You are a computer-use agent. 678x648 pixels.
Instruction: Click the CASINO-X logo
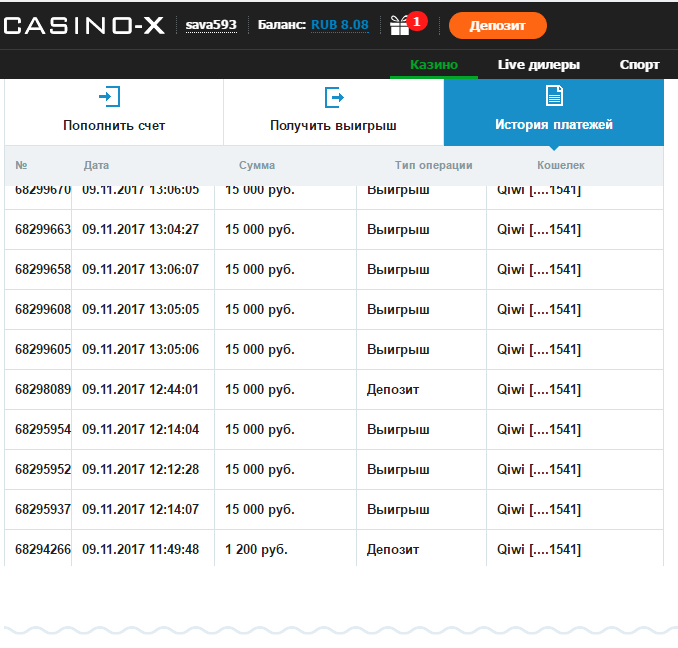pos(84,26)
